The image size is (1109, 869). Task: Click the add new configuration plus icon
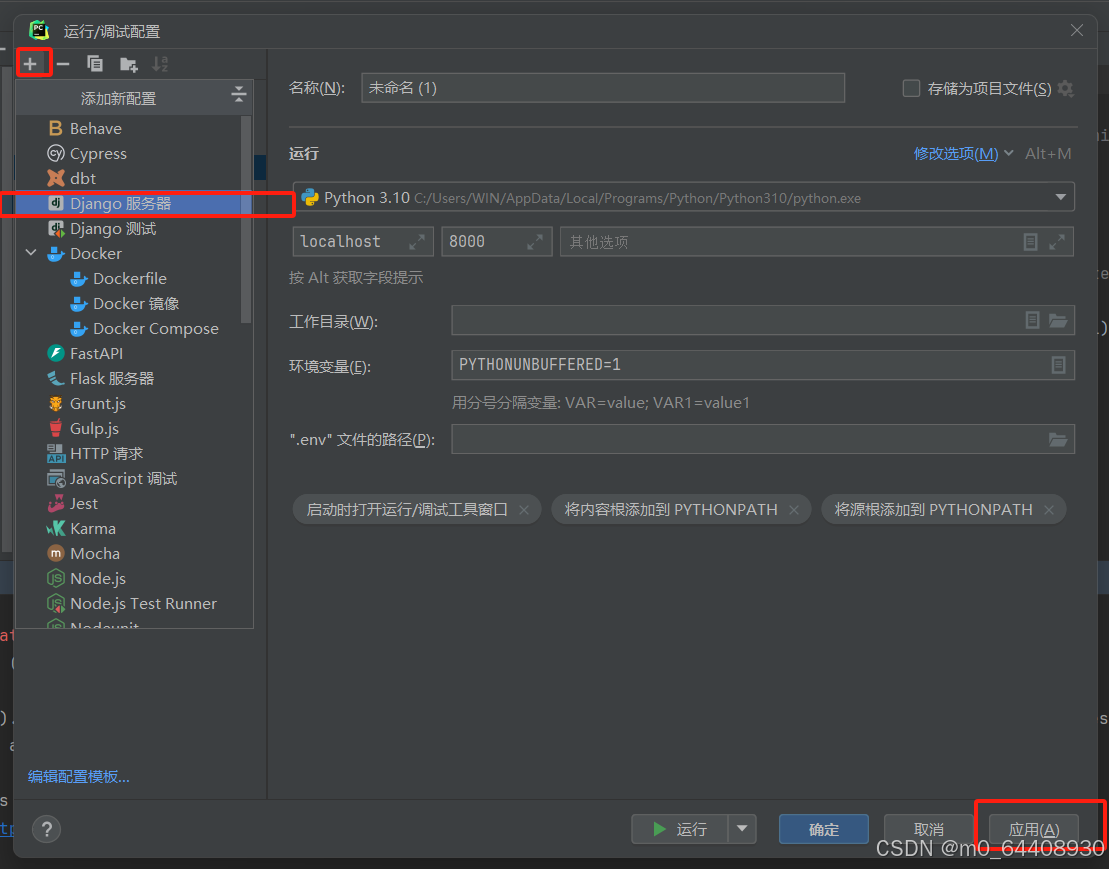pos(30,64)
